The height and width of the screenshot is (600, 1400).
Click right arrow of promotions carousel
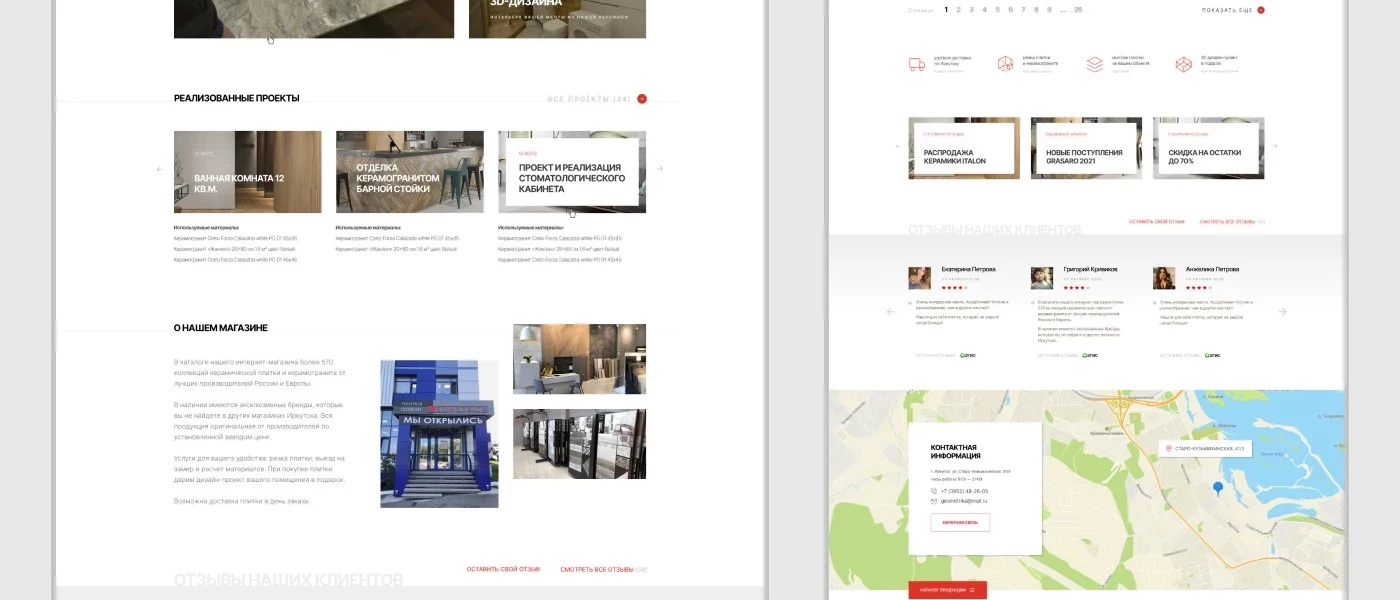[1277, 147]
